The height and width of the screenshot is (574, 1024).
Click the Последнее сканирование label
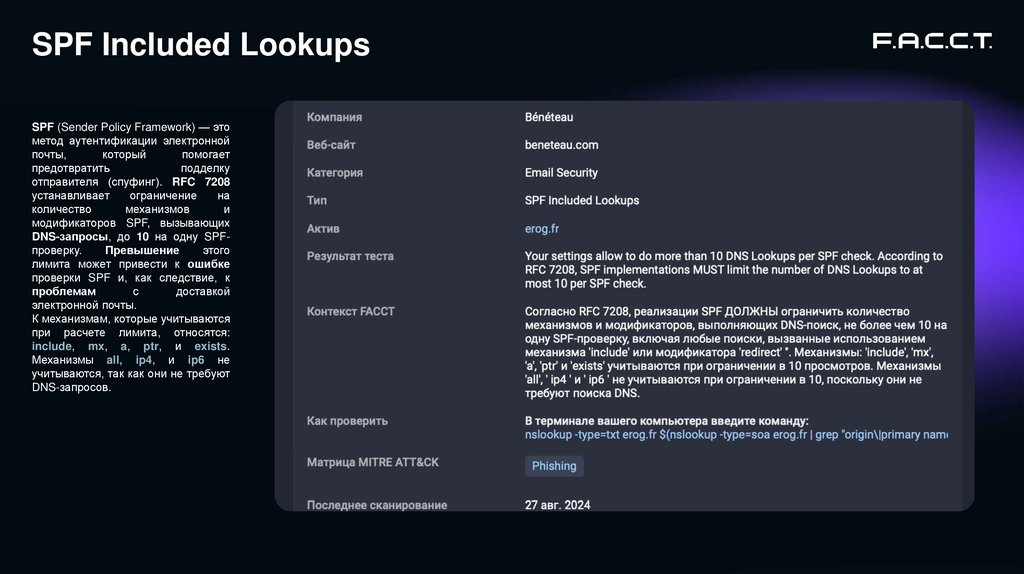pos(376,505)
